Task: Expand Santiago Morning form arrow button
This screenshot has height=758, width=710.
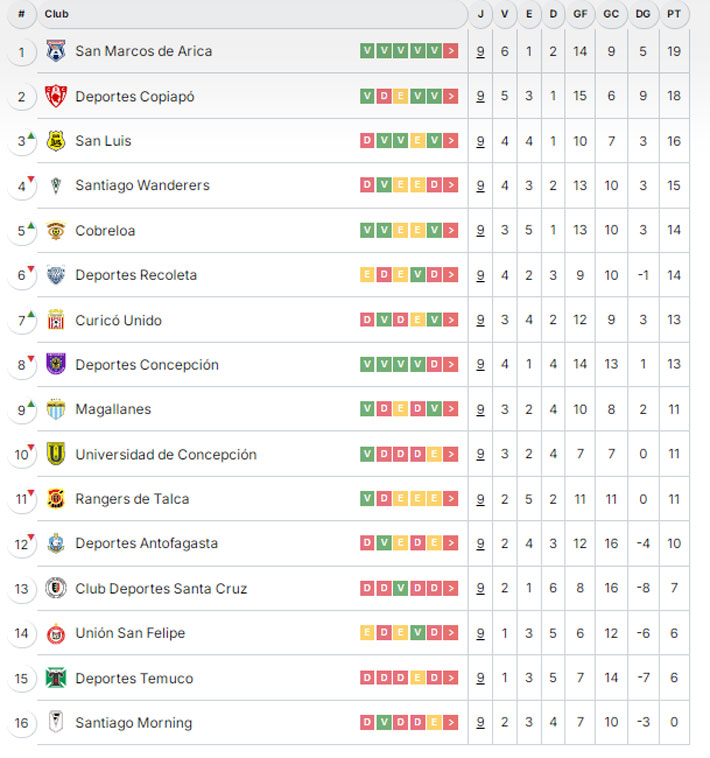Action: pos(450,722)
